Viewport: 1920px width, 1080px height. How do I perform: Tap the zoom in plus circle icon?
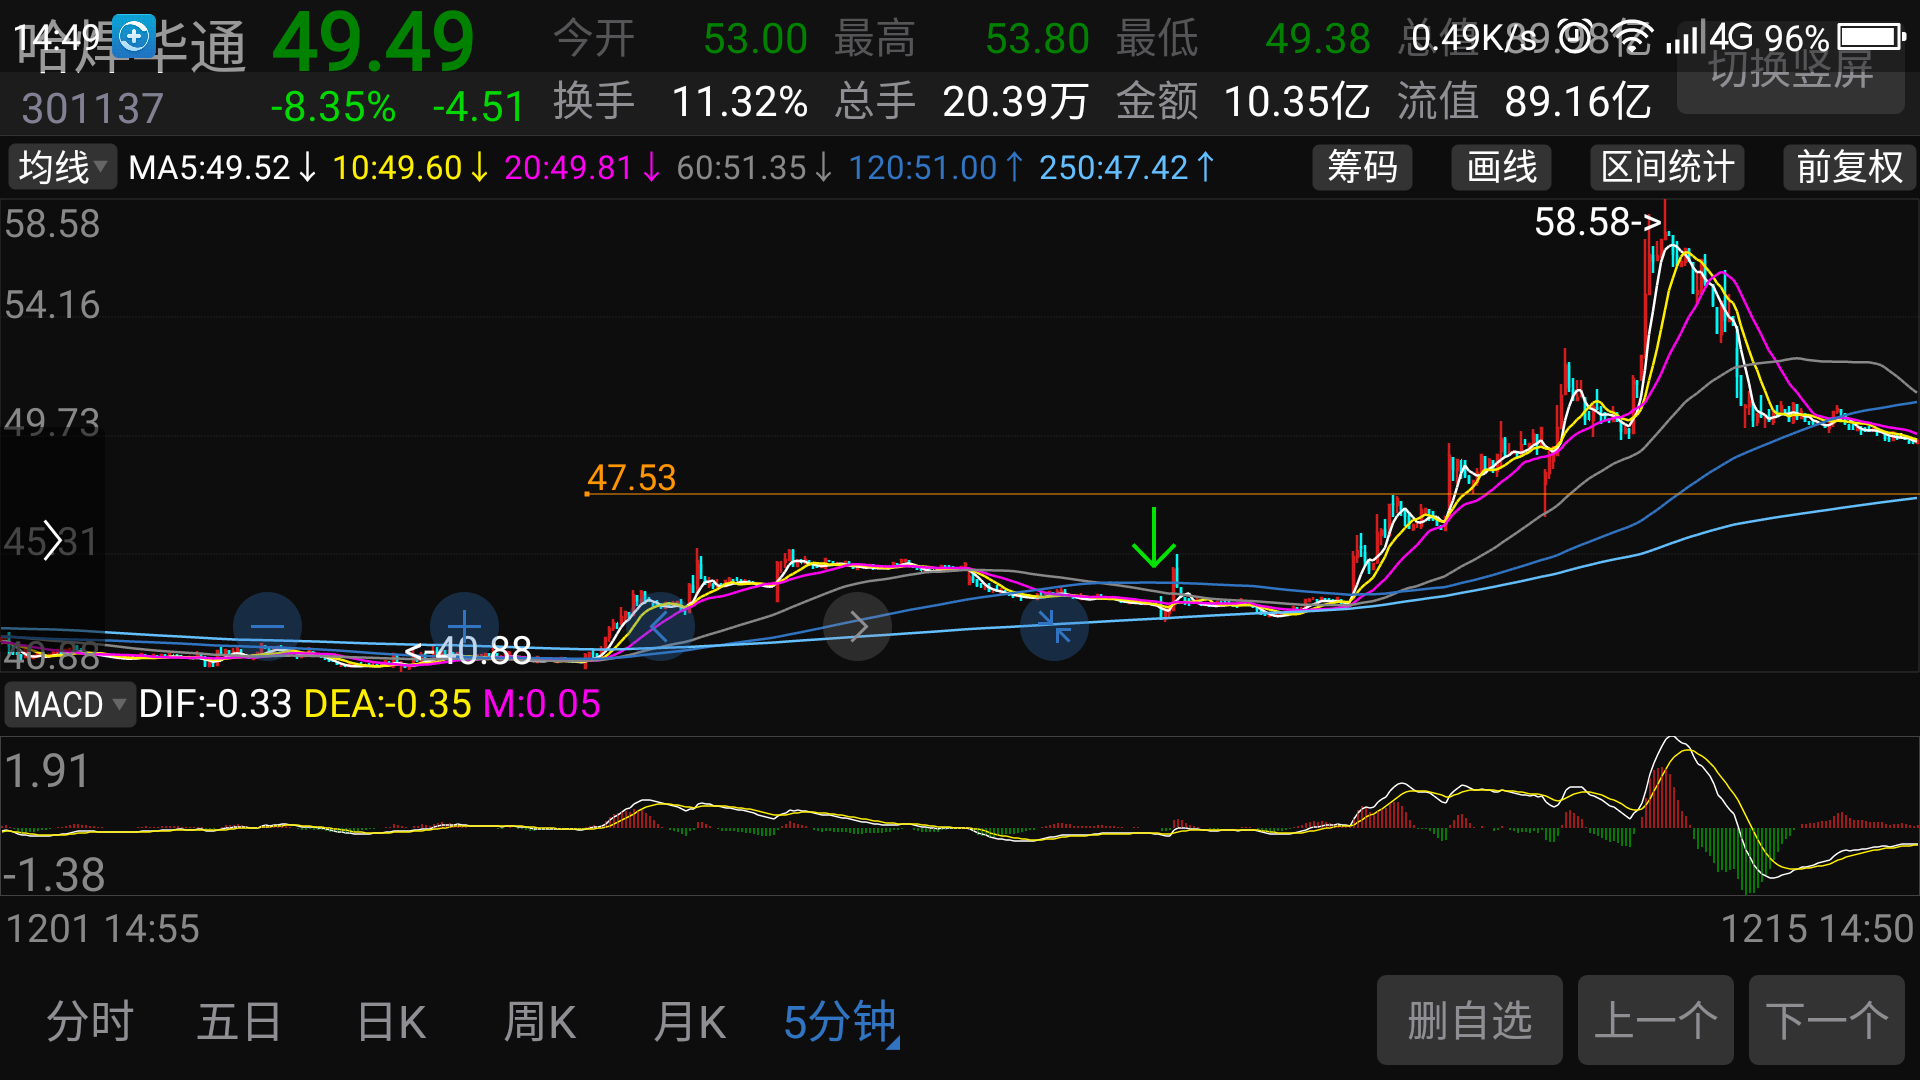click(x=464, y=627)
